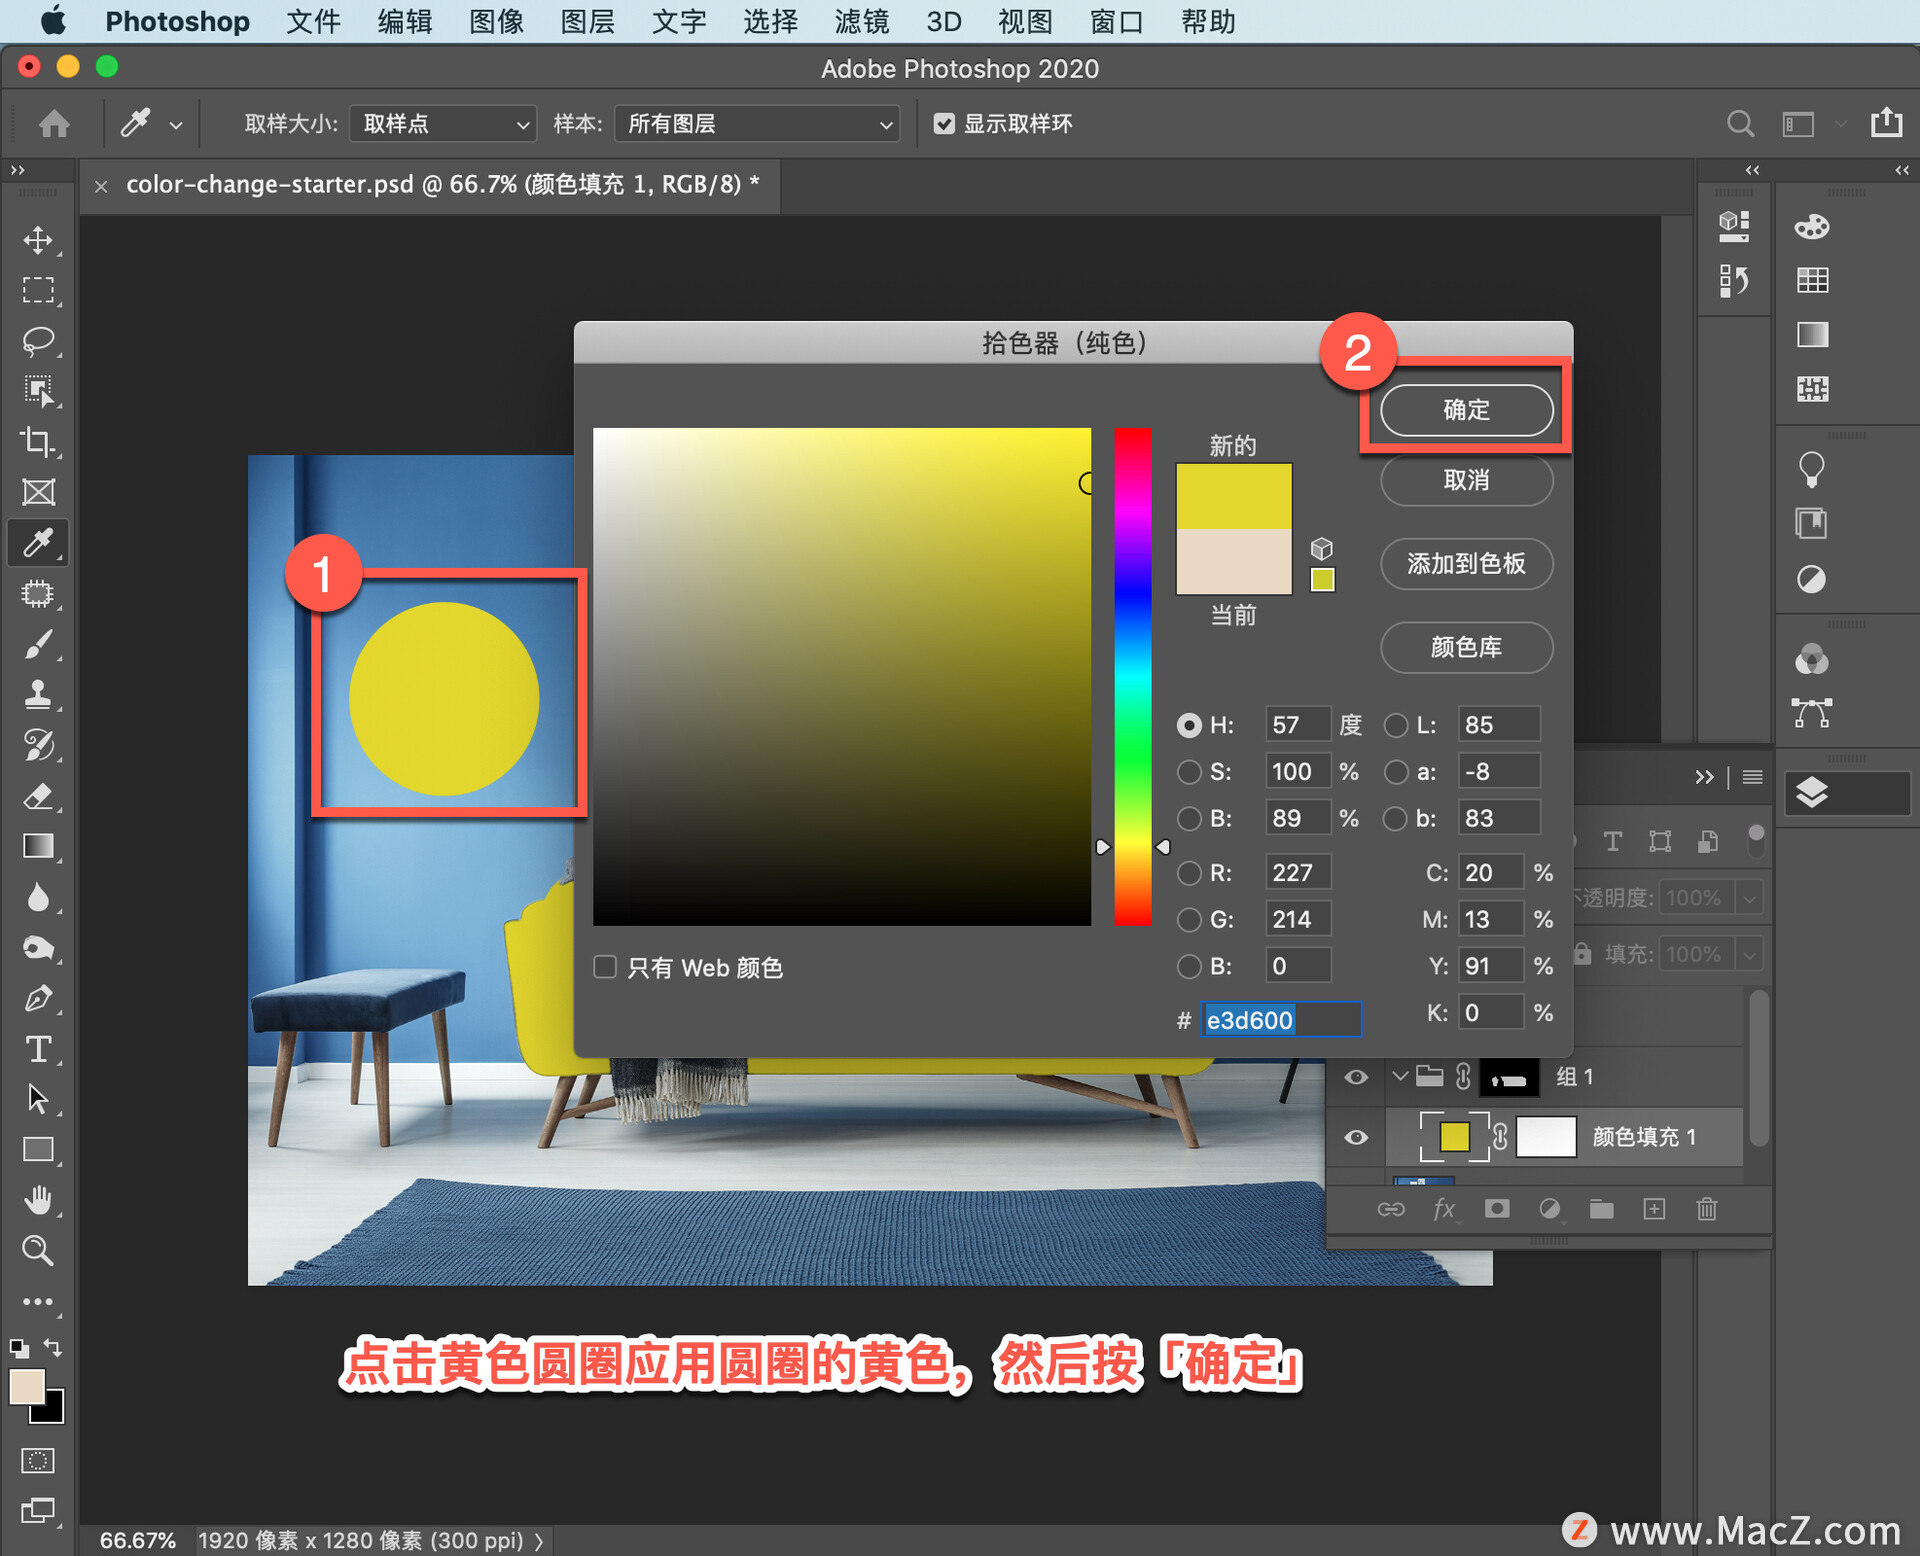This screenshot has width=1920, height=1556.
Task: Select the Spot Healing Brush tool
Action: (38, 594)
